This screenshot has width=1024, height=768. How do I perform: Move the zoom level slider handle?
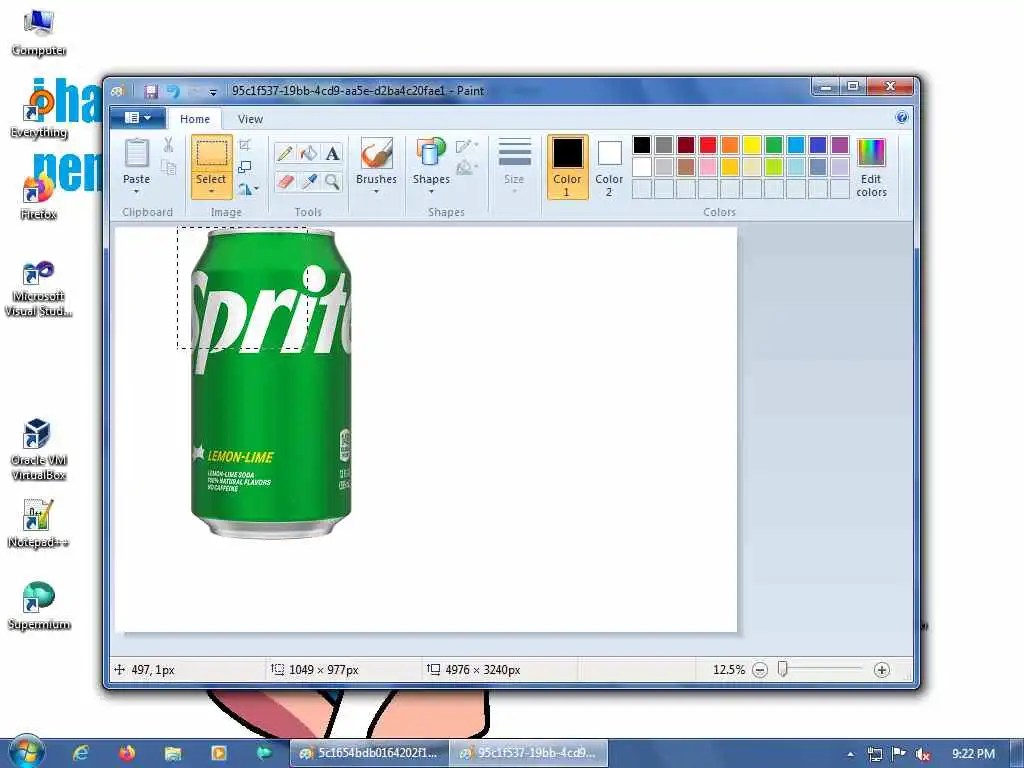pyautogui.click(x=782, y=669)
